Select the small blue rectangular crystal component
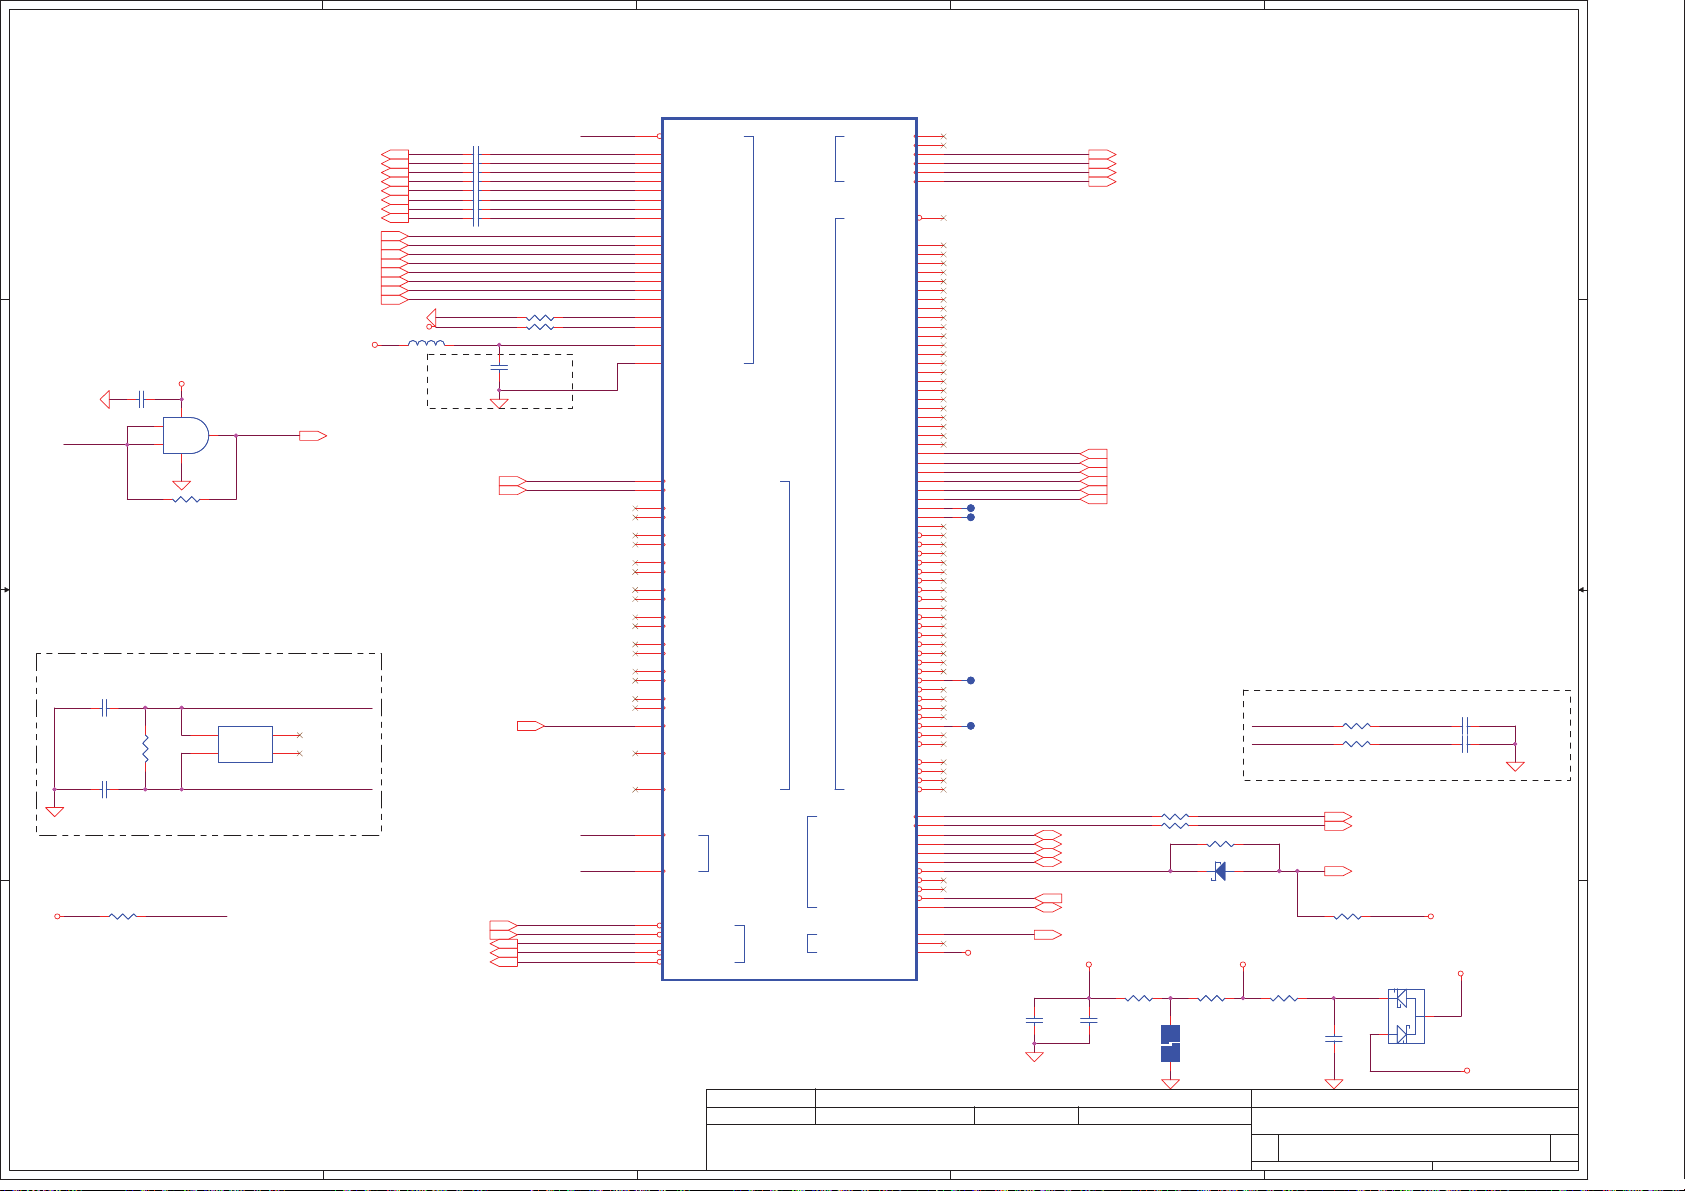 tap(245, 744)
